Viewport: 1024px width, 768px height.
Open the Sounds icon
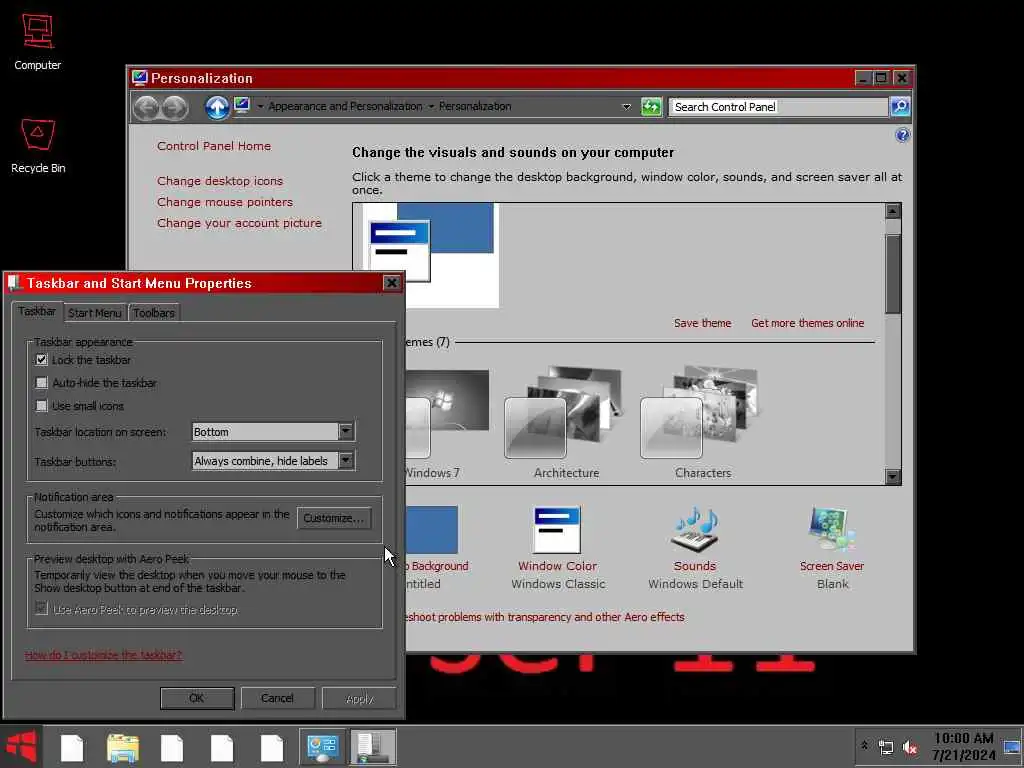(x=695, y=547)
